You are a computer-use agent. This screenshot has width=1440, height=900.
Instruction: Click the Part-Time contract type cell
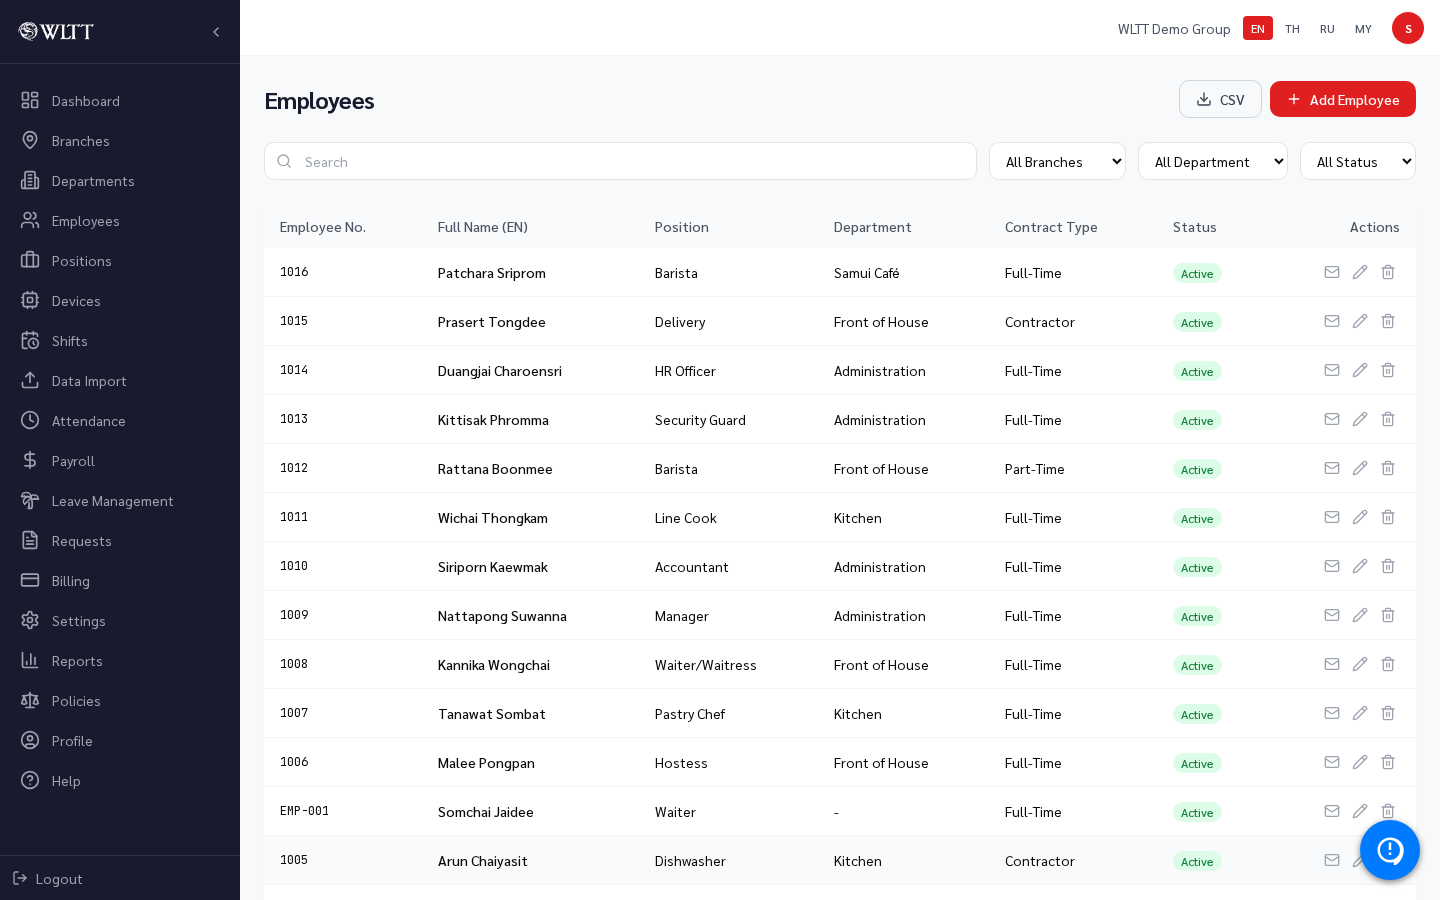point(1035,469)
